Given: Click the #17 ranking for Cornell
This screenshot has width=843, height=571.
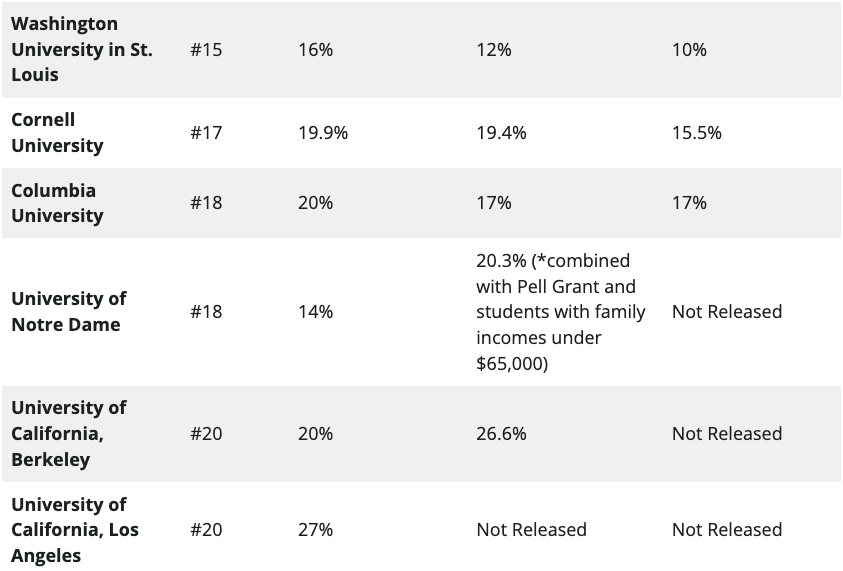Looking at the screenshot, I should pos(206,132).
